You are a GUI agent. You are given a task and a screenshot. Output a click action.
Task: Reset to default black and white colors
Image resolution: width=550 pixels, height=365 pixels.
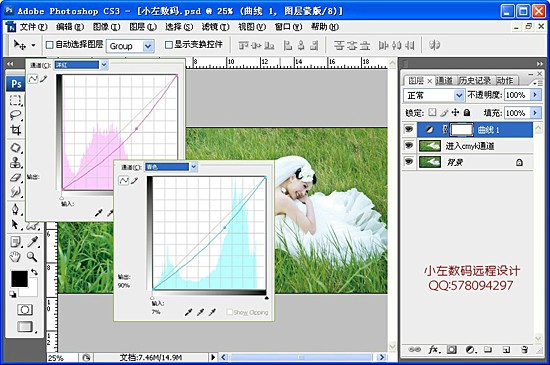point(13,294)
